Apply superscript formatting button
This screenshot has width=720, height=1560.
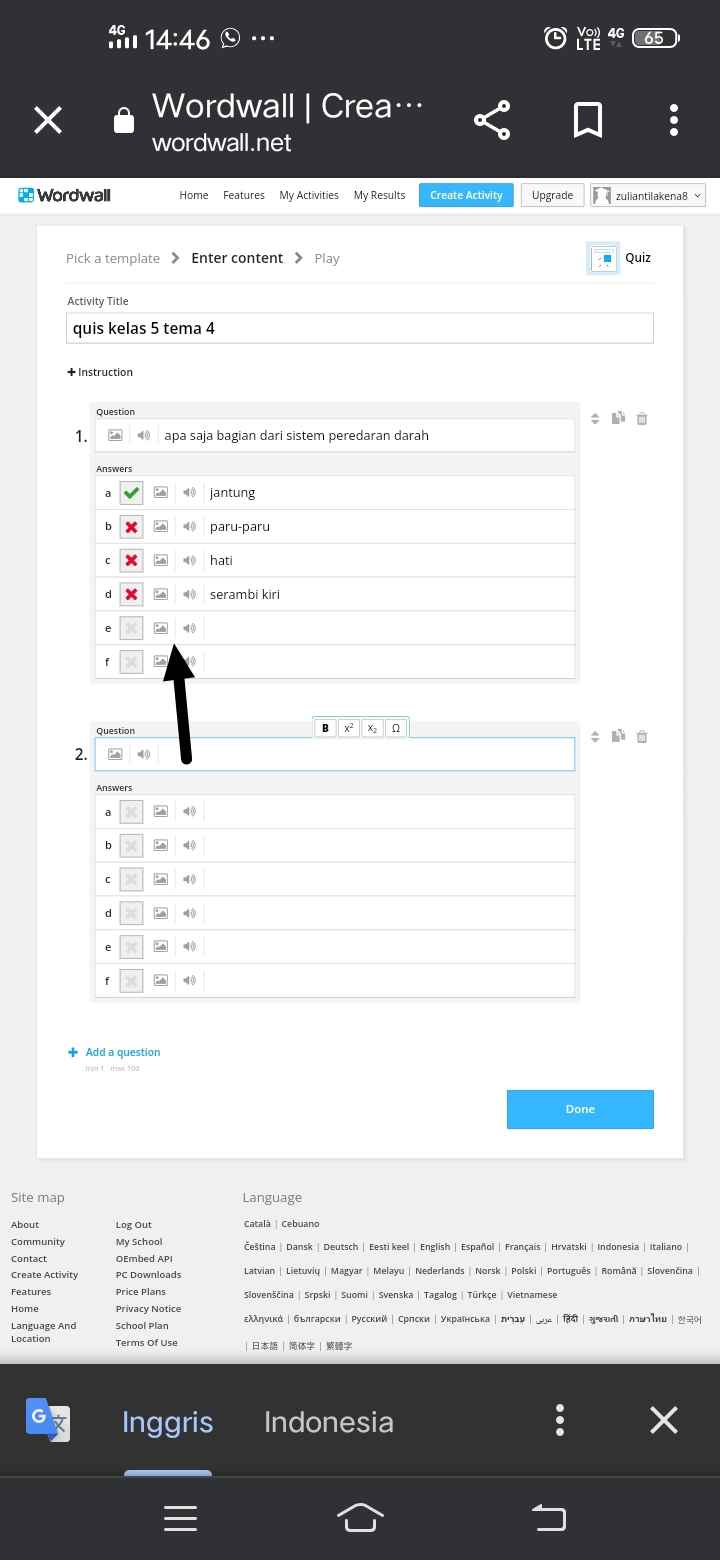click(x=348, y=728)
